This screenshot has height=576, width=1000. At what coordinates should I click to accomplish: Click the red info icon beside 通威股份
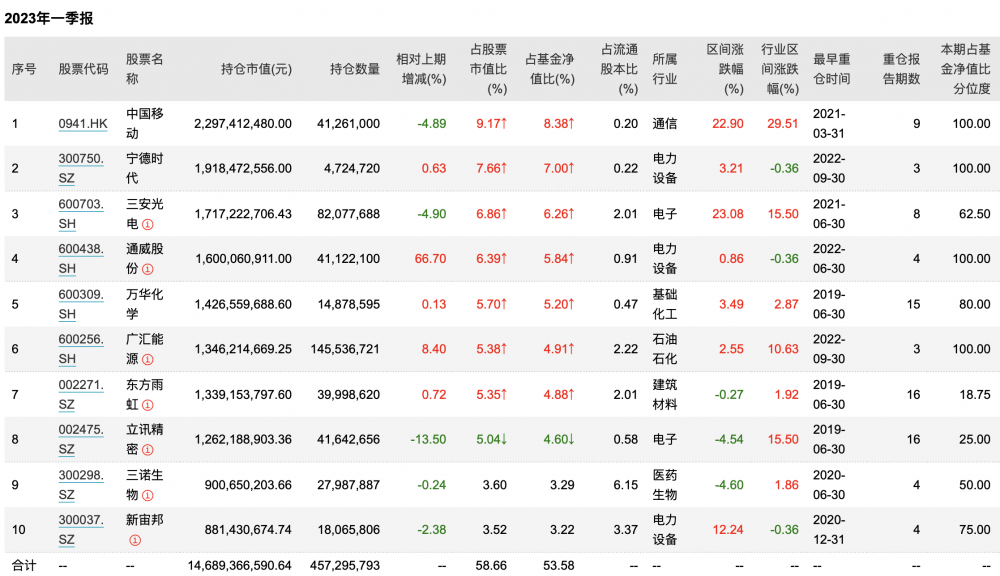tap(147, 269)
